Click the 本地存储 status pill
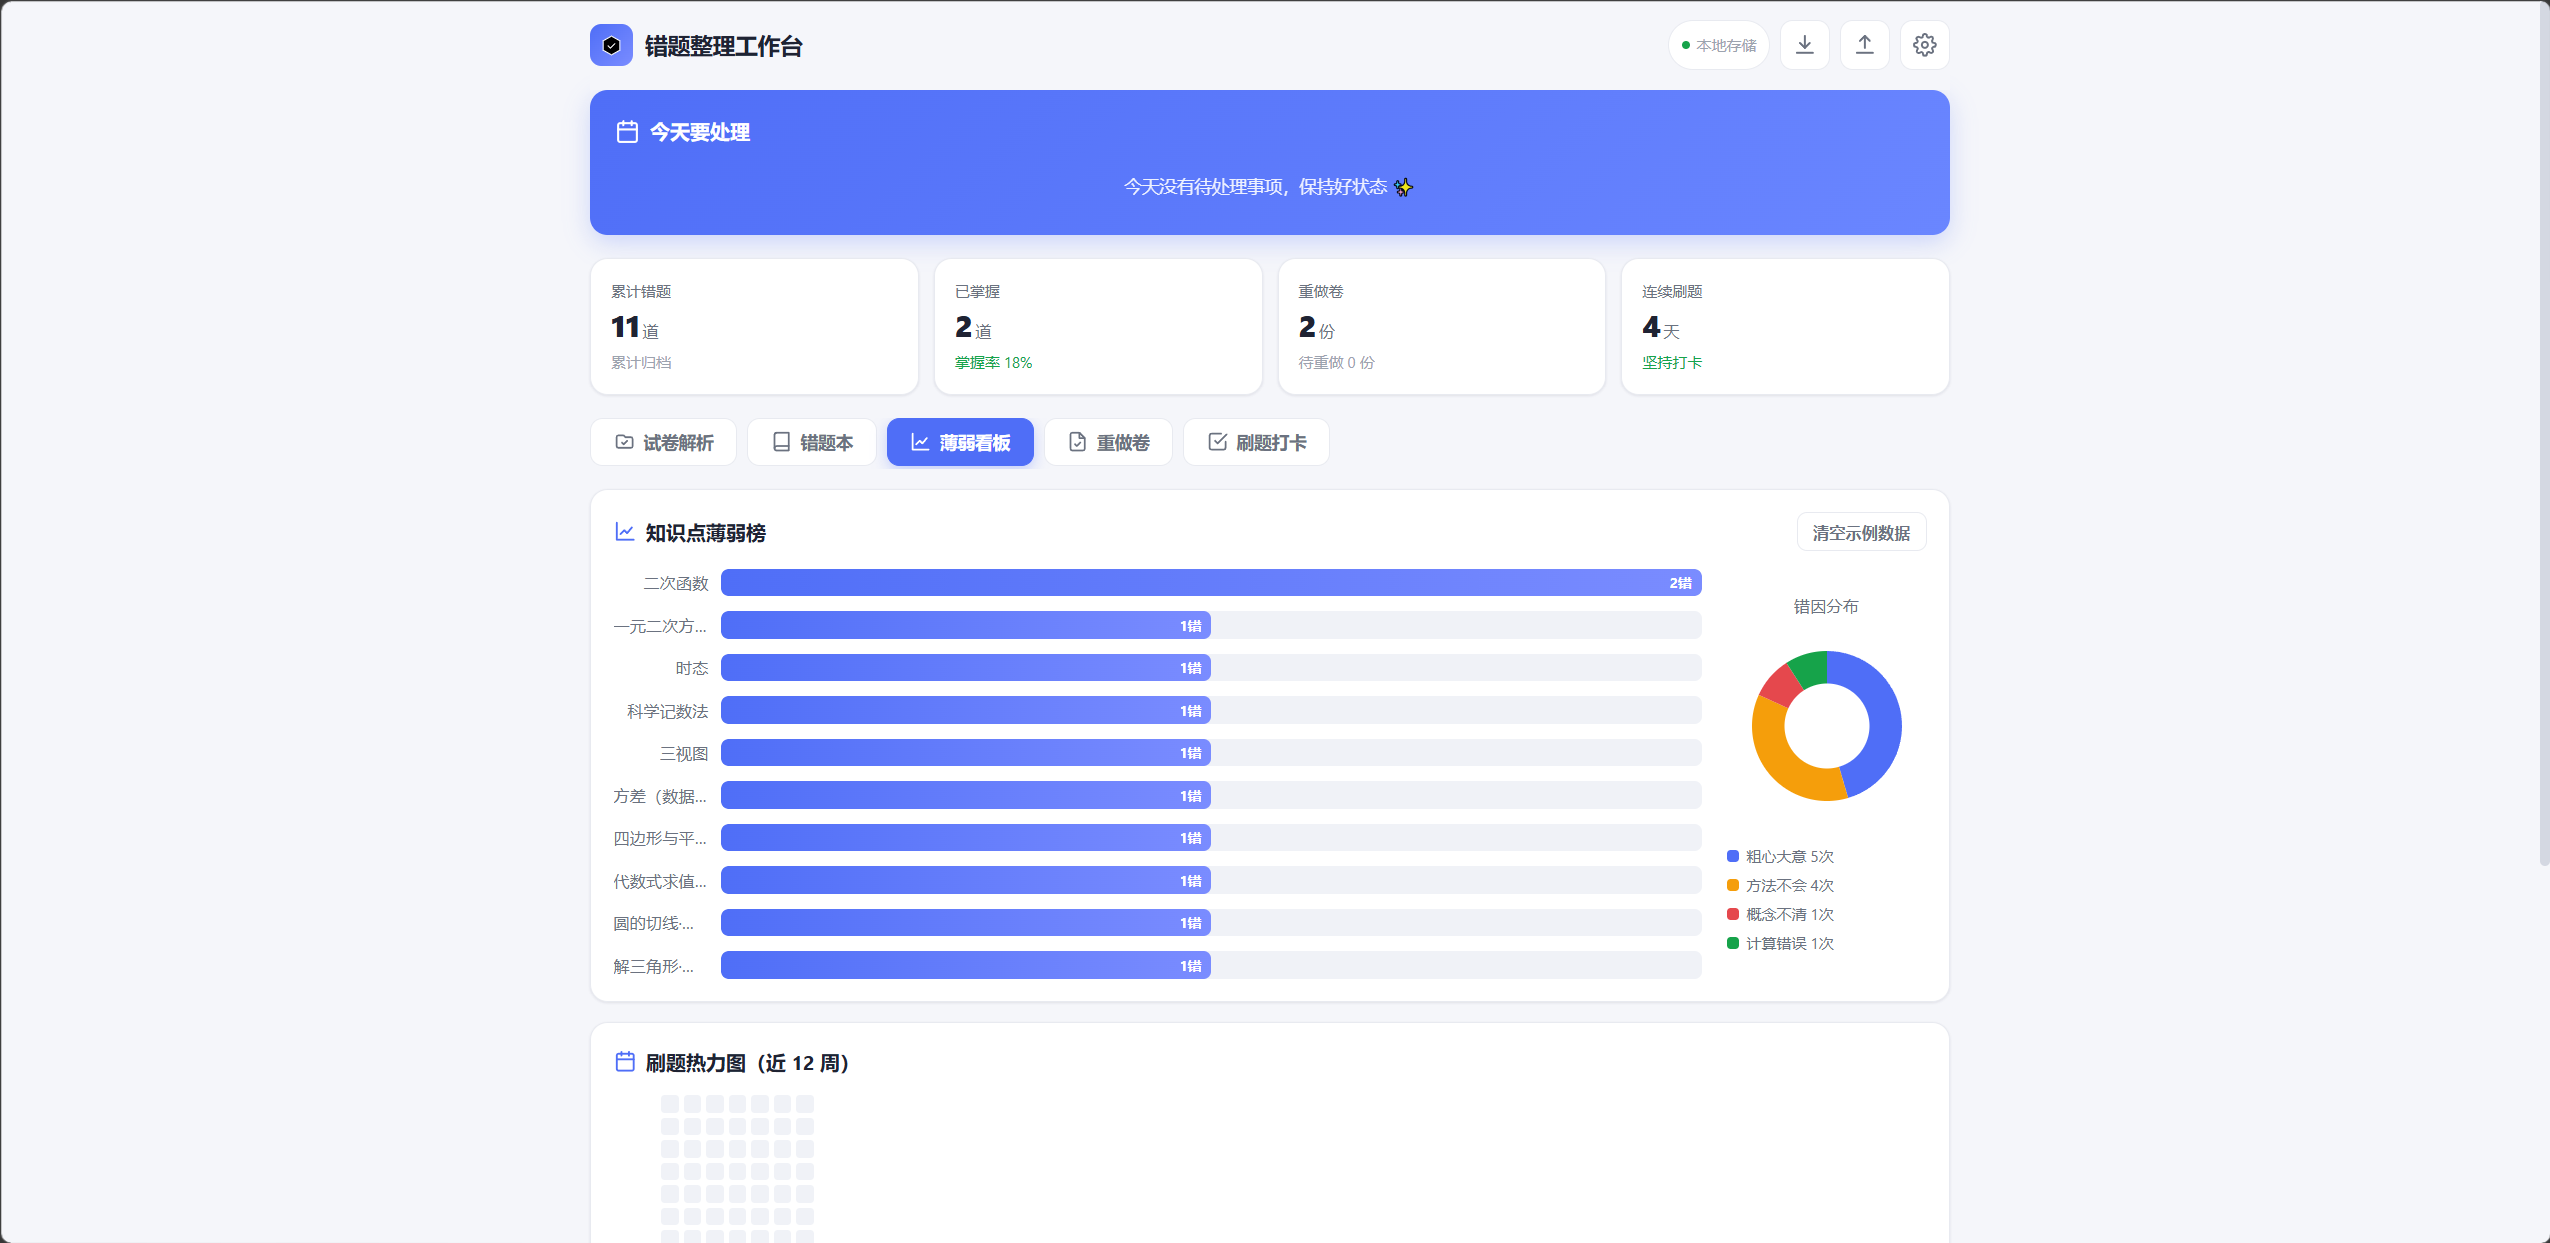This screenshot has width=2550, height=1243. click(1719, 45)
